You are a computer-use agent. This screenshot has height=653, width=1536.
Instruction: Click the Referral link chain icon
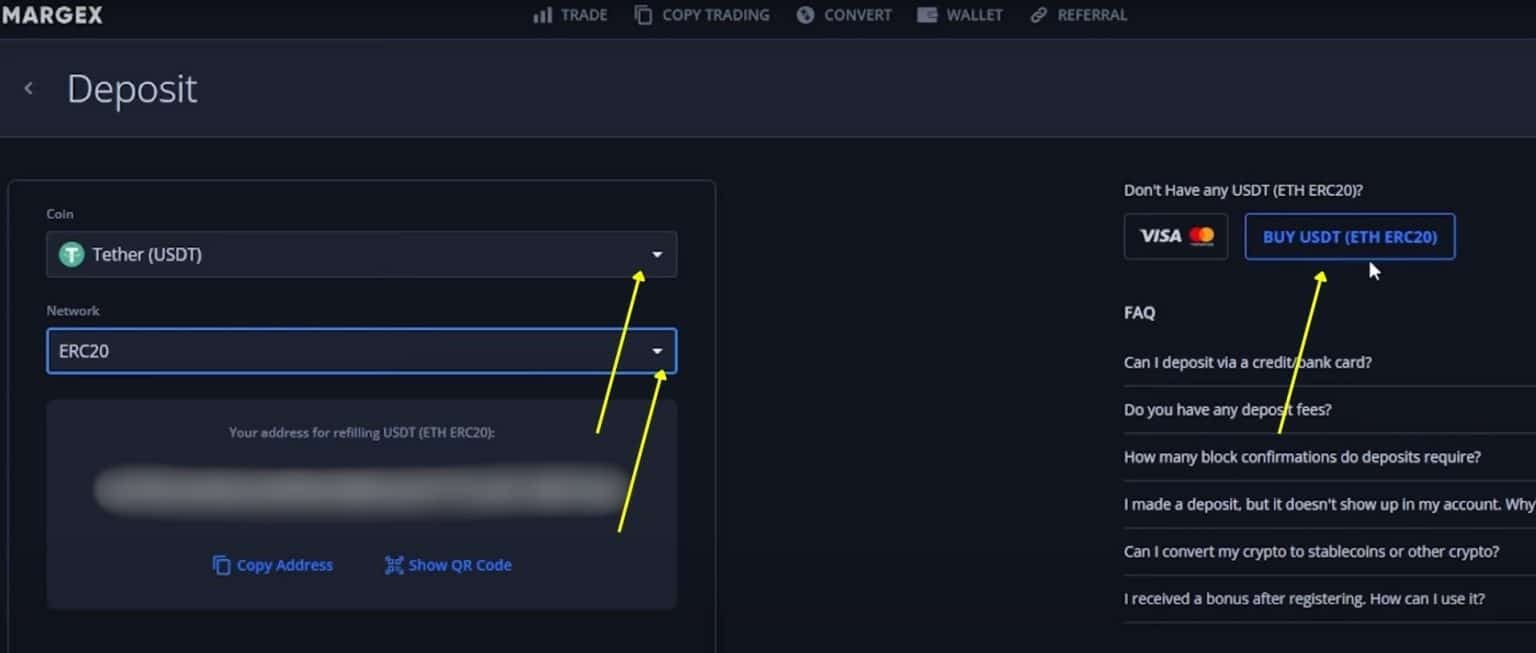point(1039,15)
